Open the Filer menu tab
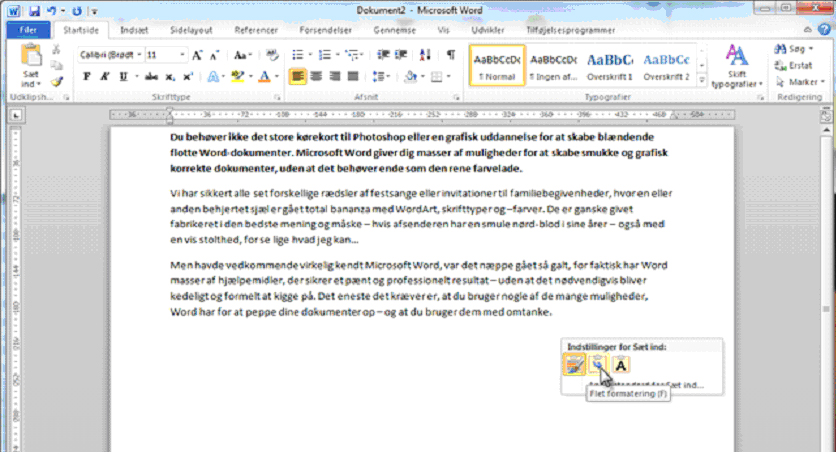Viewport: 836px width, 454px height. (27, 30)
